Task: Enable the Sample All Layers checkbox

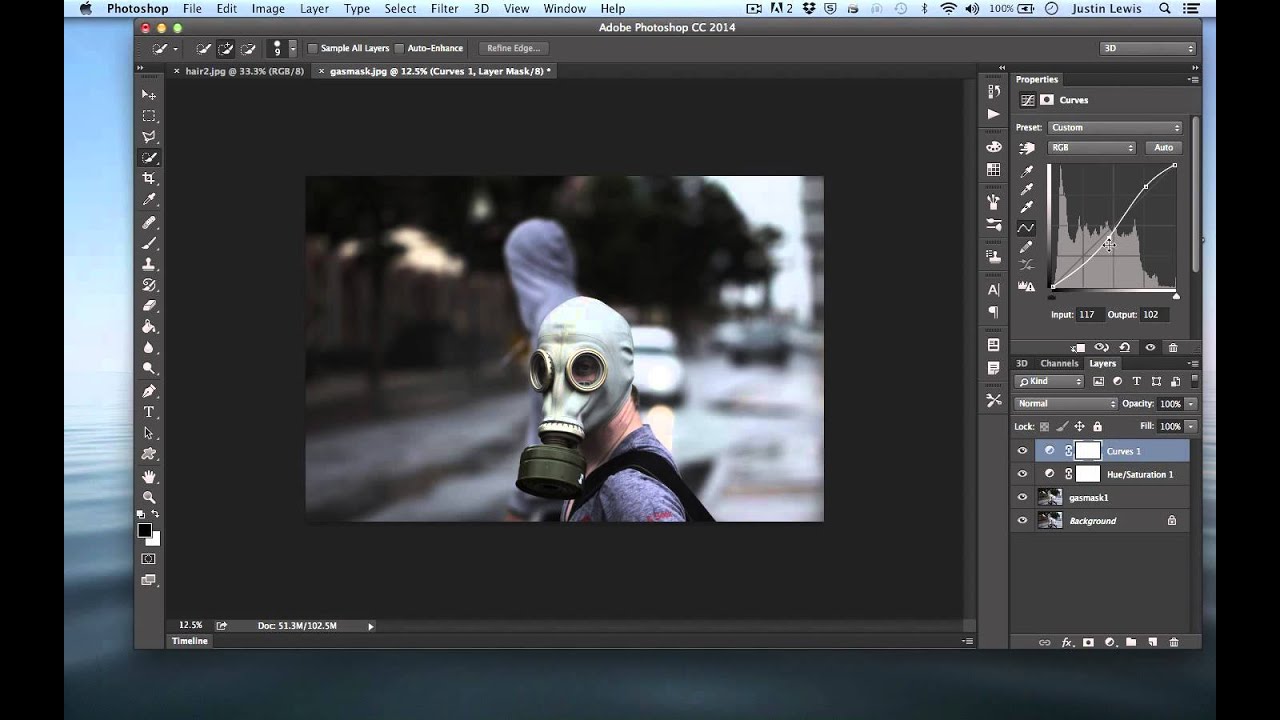Action: [x=313, y=48]
